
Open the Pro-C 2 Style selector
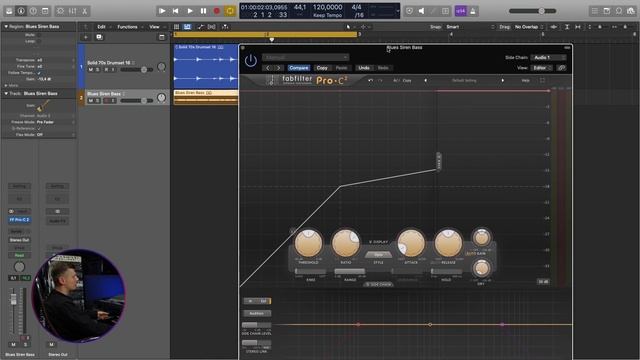point(378,255)
